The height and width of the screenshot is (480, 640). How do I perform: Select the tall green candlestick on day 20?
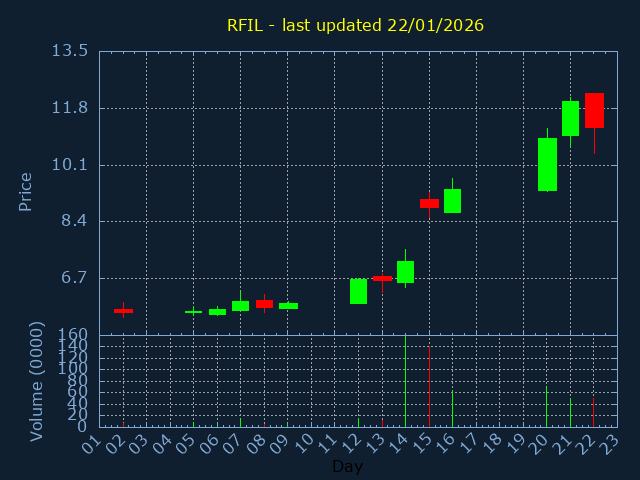coord(547,164)
